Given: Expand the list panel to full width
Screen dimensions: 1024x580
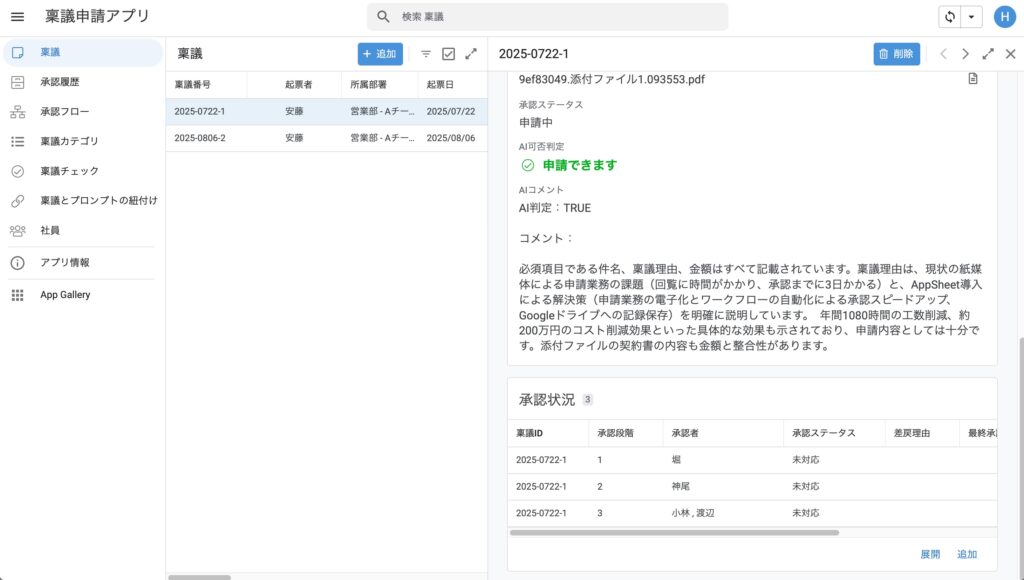Looking at the screenshot, I should 471,54.
